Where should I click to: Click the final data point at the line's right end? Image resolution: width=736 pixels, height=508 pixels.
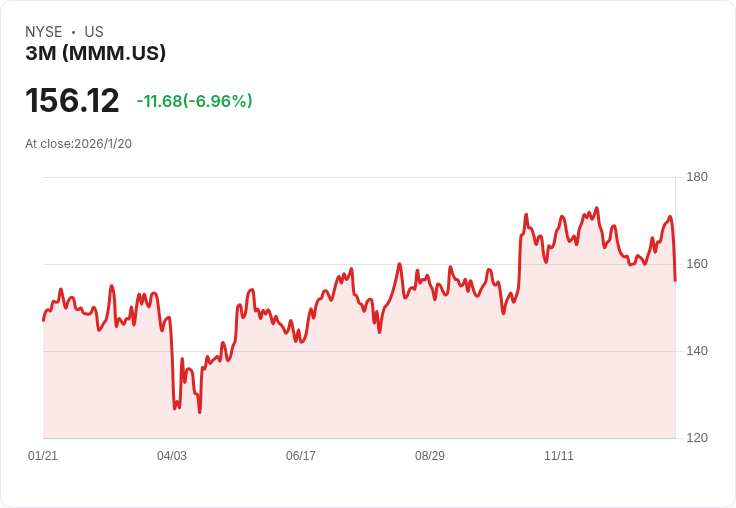click(675, 280)
